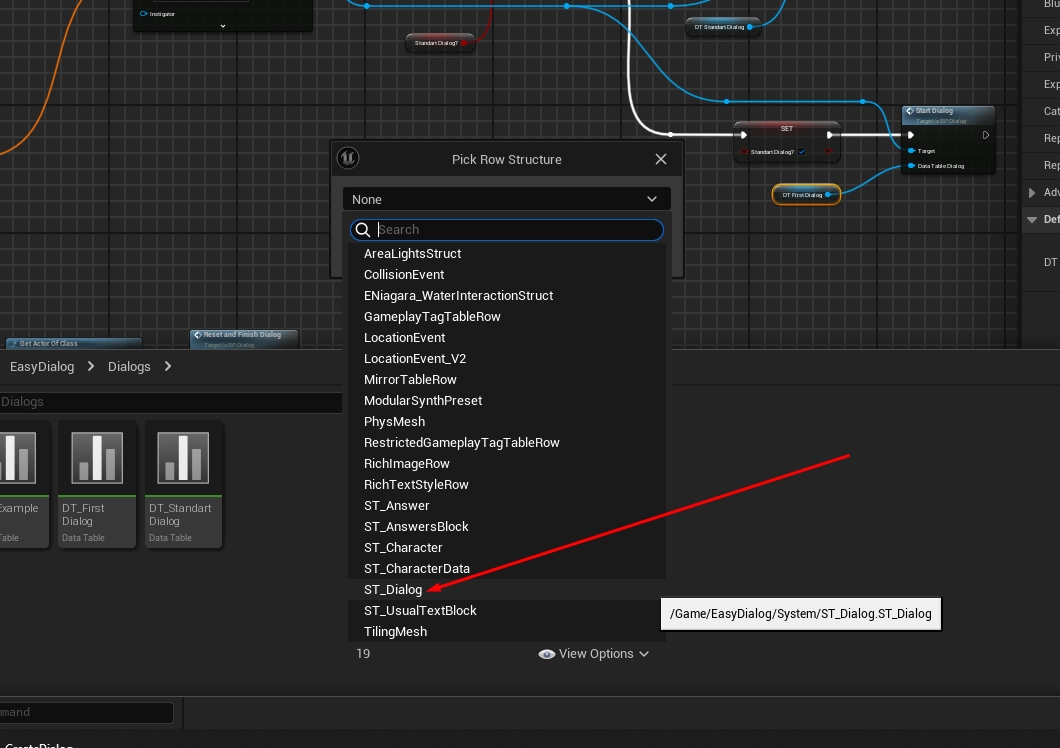Click the DT_First Dialog data table thumbnail
Image resolution: width=1060 pixels, height=748 pixels.
[x=97, y=458]
